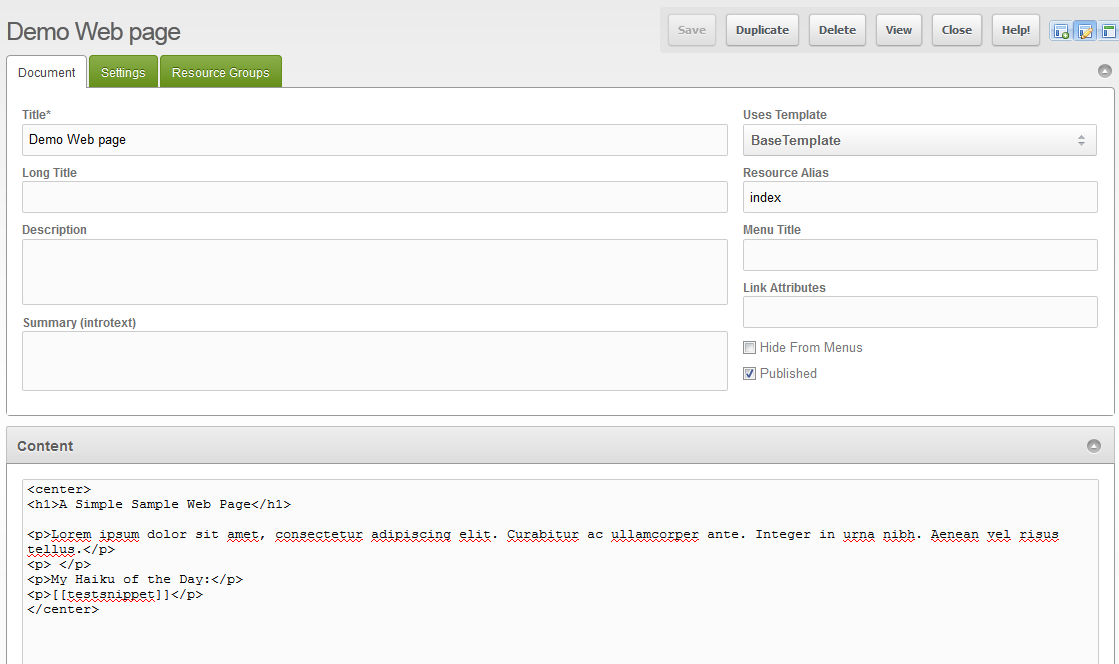Click inside the Description text area
This screenshot has width=1119, height=664.
click(x=375, y=272)
